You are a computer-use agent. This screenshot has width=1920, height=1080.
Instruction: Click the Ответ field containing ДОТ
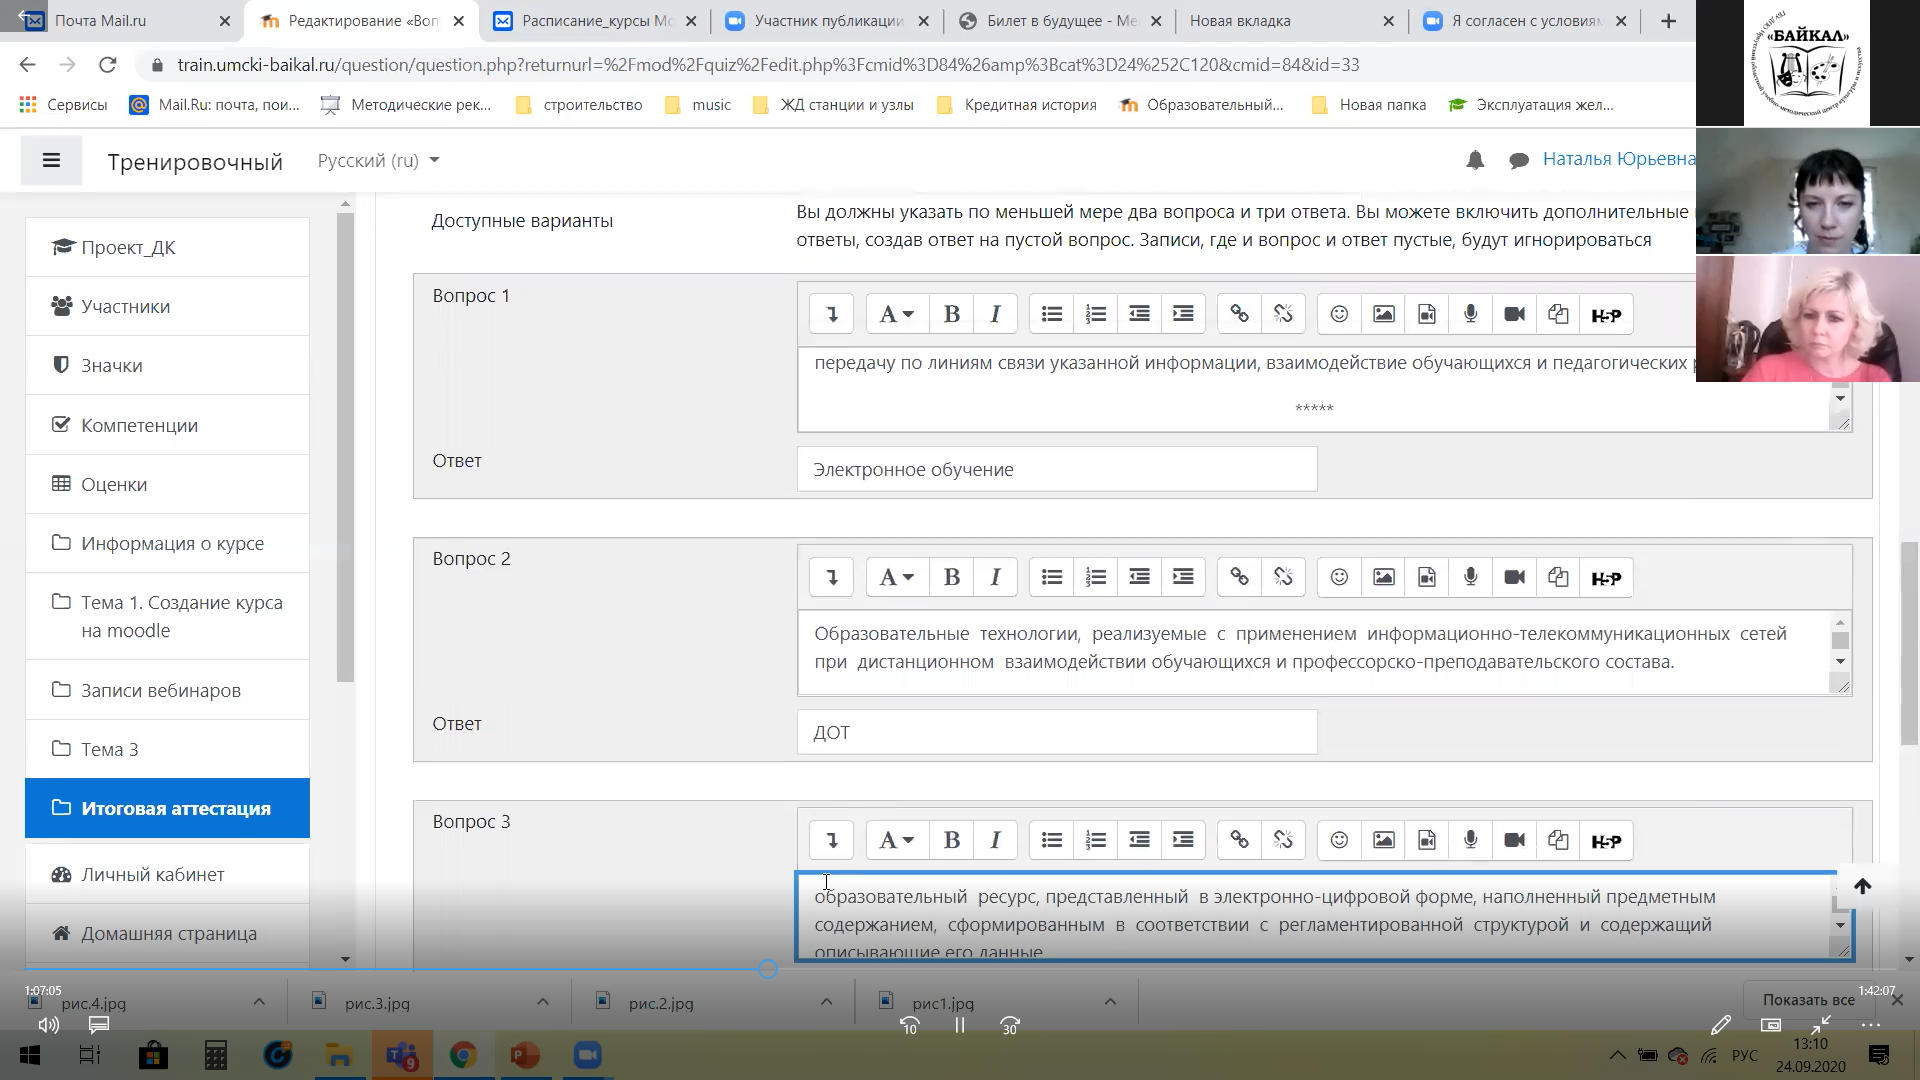click(1056, 732)
